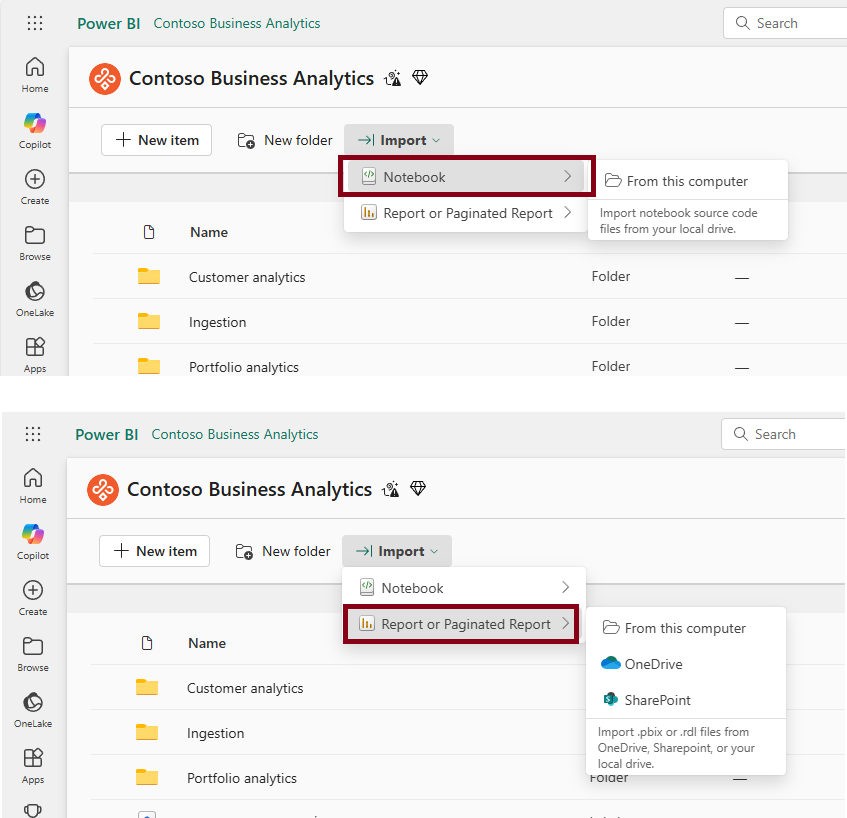The height and width of the screenshot is (818, 847).
Task: Choose From this computer in Notebook submenu
Action: pyautogui.click(x=687, y=181)
